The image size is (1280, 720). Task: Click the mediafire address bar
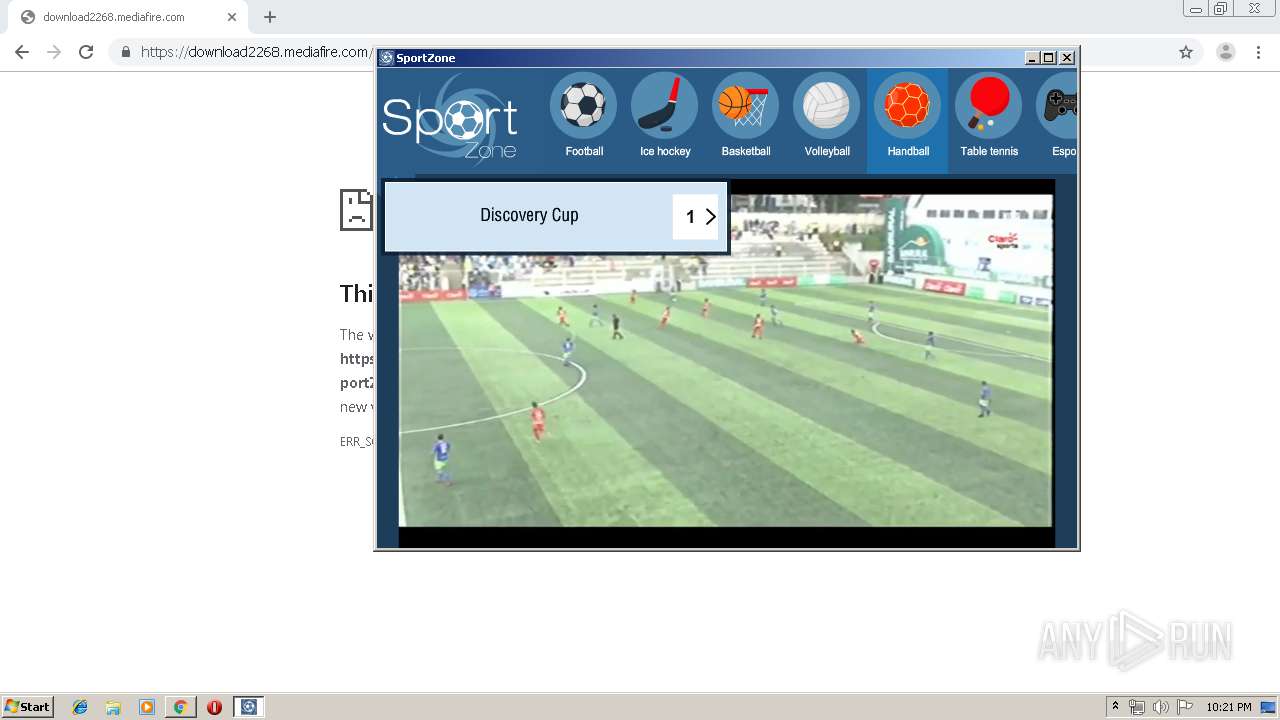[255, 52]
